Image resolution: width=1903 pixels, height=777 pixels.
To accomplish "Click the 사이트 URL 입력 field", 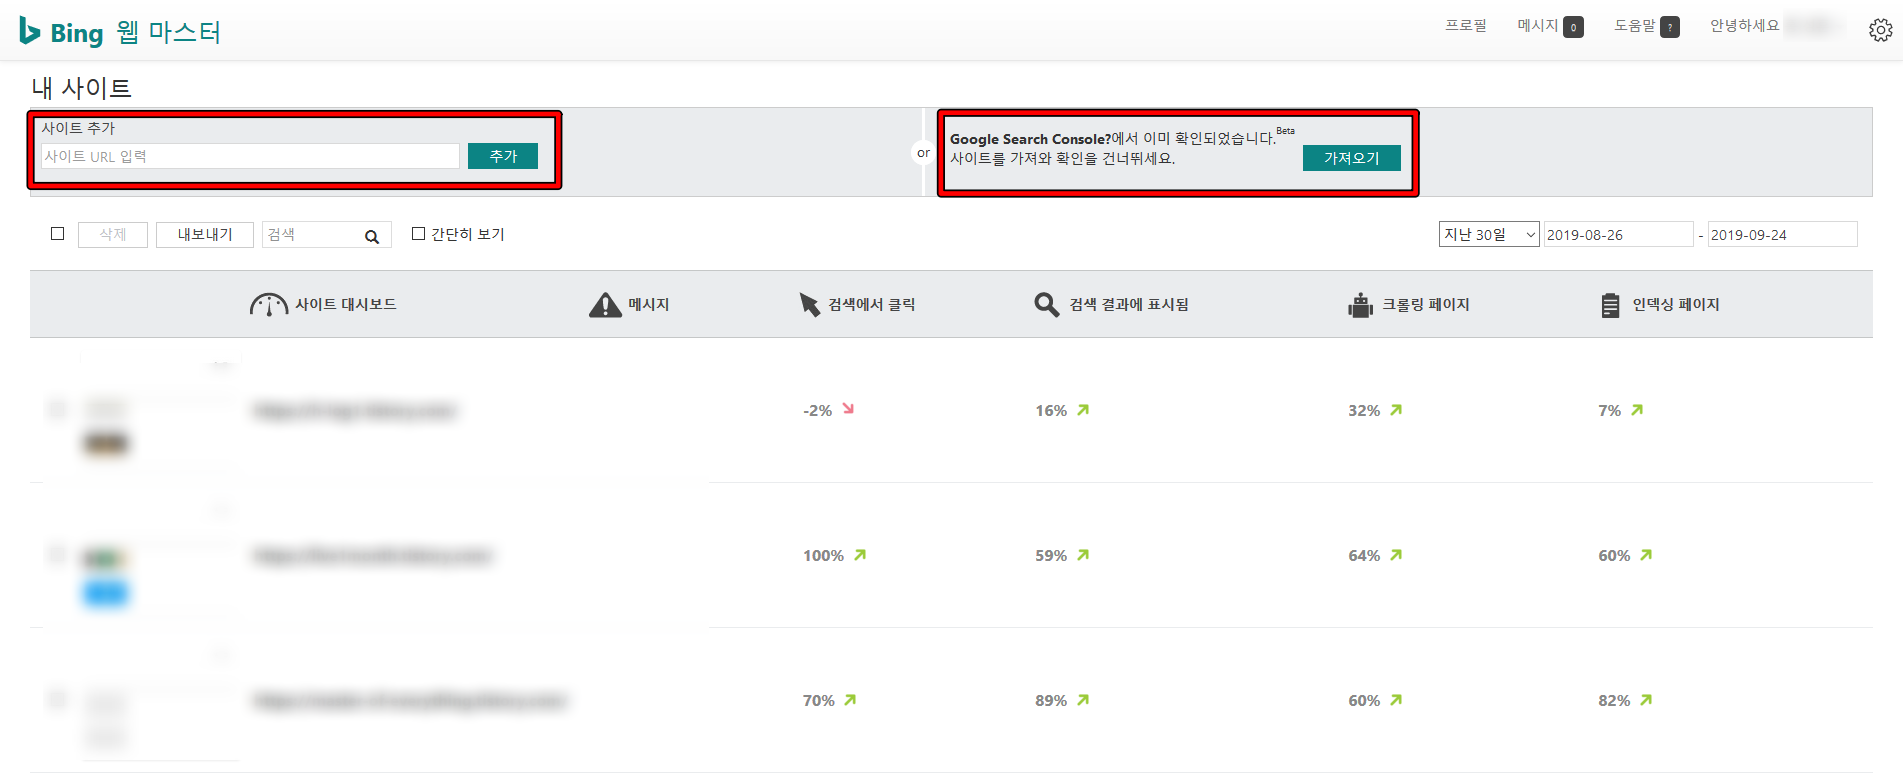I will pyautogui.click(x=250, y=156).
